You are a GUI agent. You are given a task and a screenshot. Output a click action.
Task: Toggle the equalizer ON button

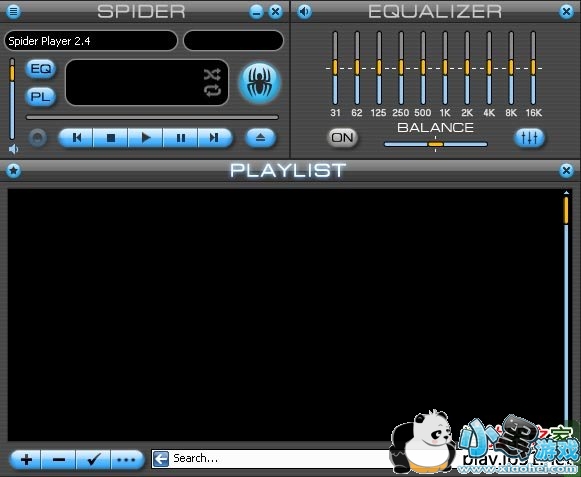(x=342, y=138)
